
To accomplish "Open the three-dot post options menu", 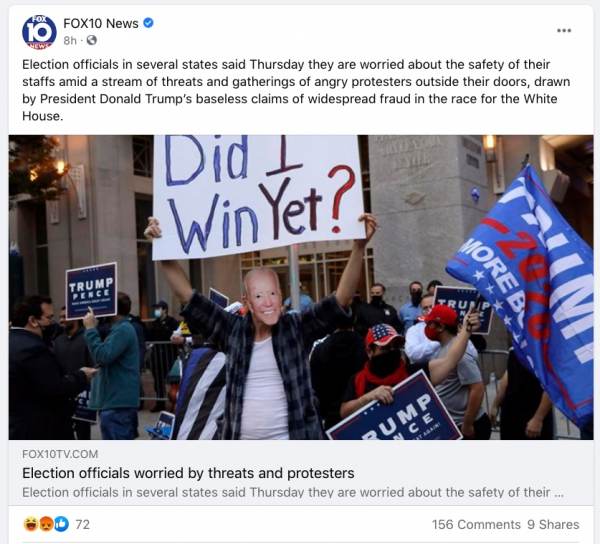I will [x=564, y=31].
